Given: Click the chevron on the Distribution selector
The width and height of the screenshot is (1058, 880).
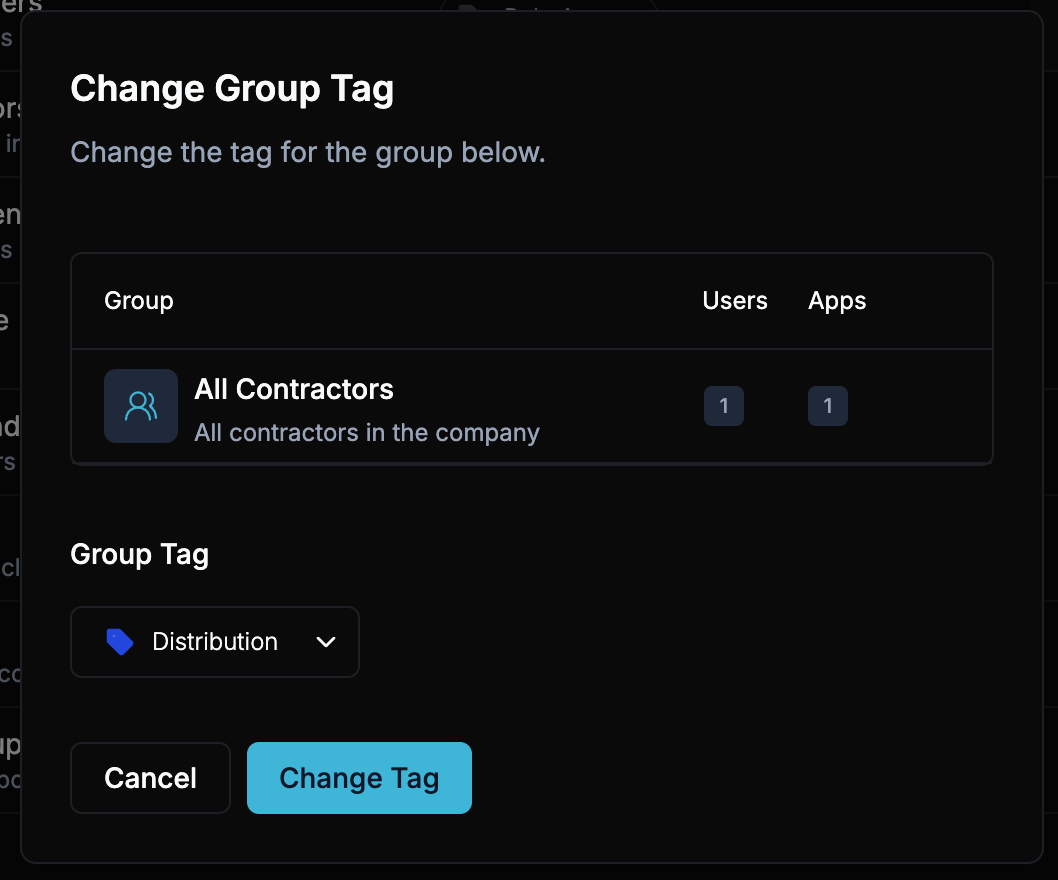Looking at the screenshot, I should 325,642.
